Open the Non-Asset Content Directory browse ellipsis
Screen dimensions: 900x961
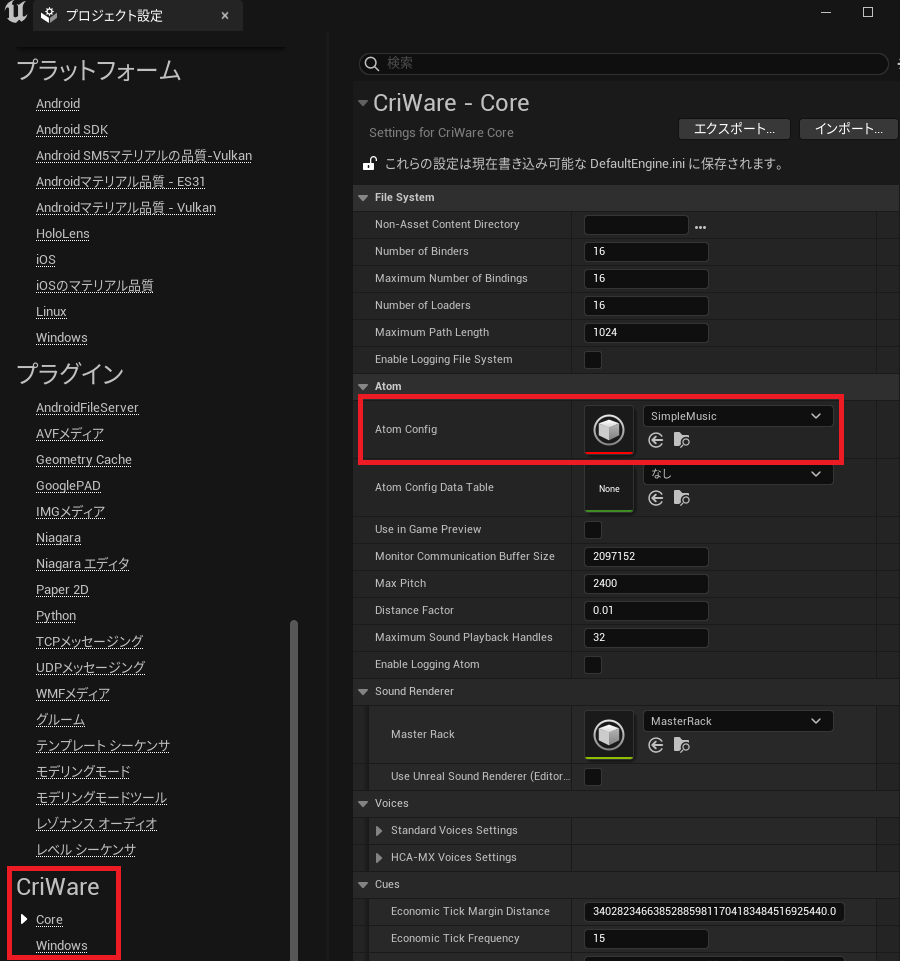coord(700,227)
